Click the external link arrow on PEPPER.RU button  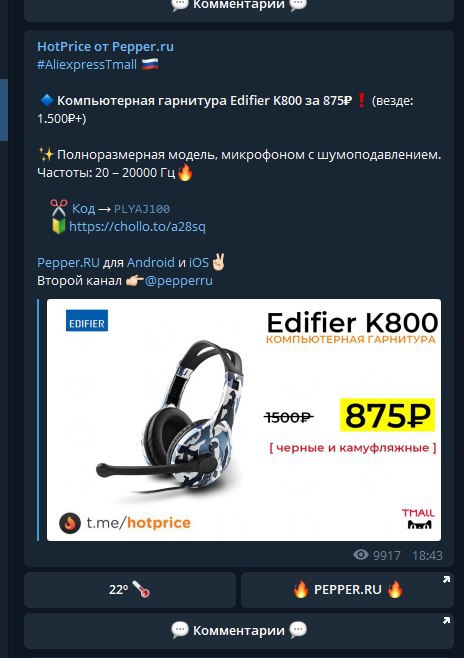[446, 580]
